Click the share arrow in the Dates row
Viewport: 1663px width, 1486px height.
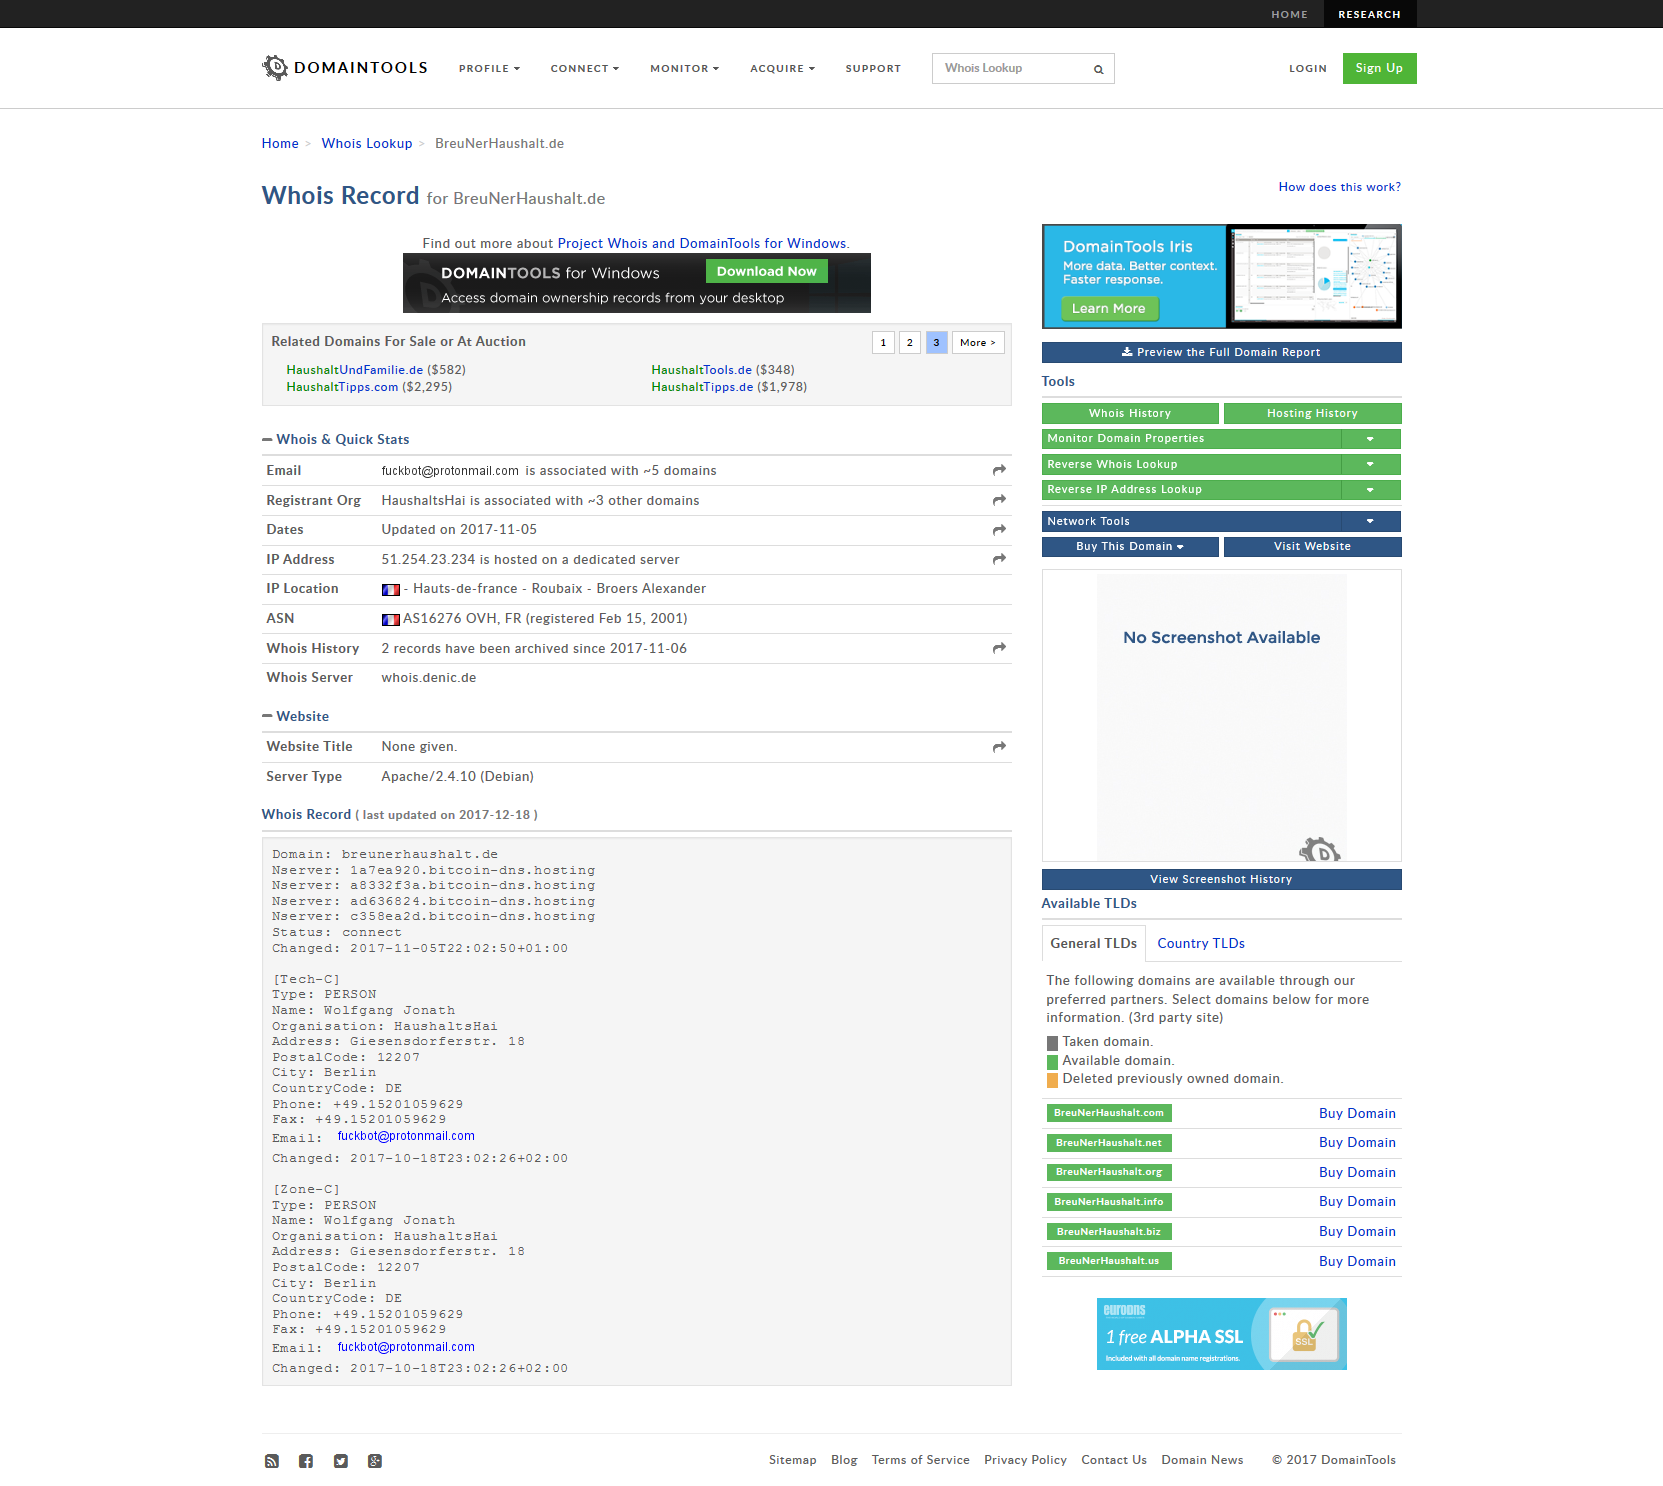(999, 530)
